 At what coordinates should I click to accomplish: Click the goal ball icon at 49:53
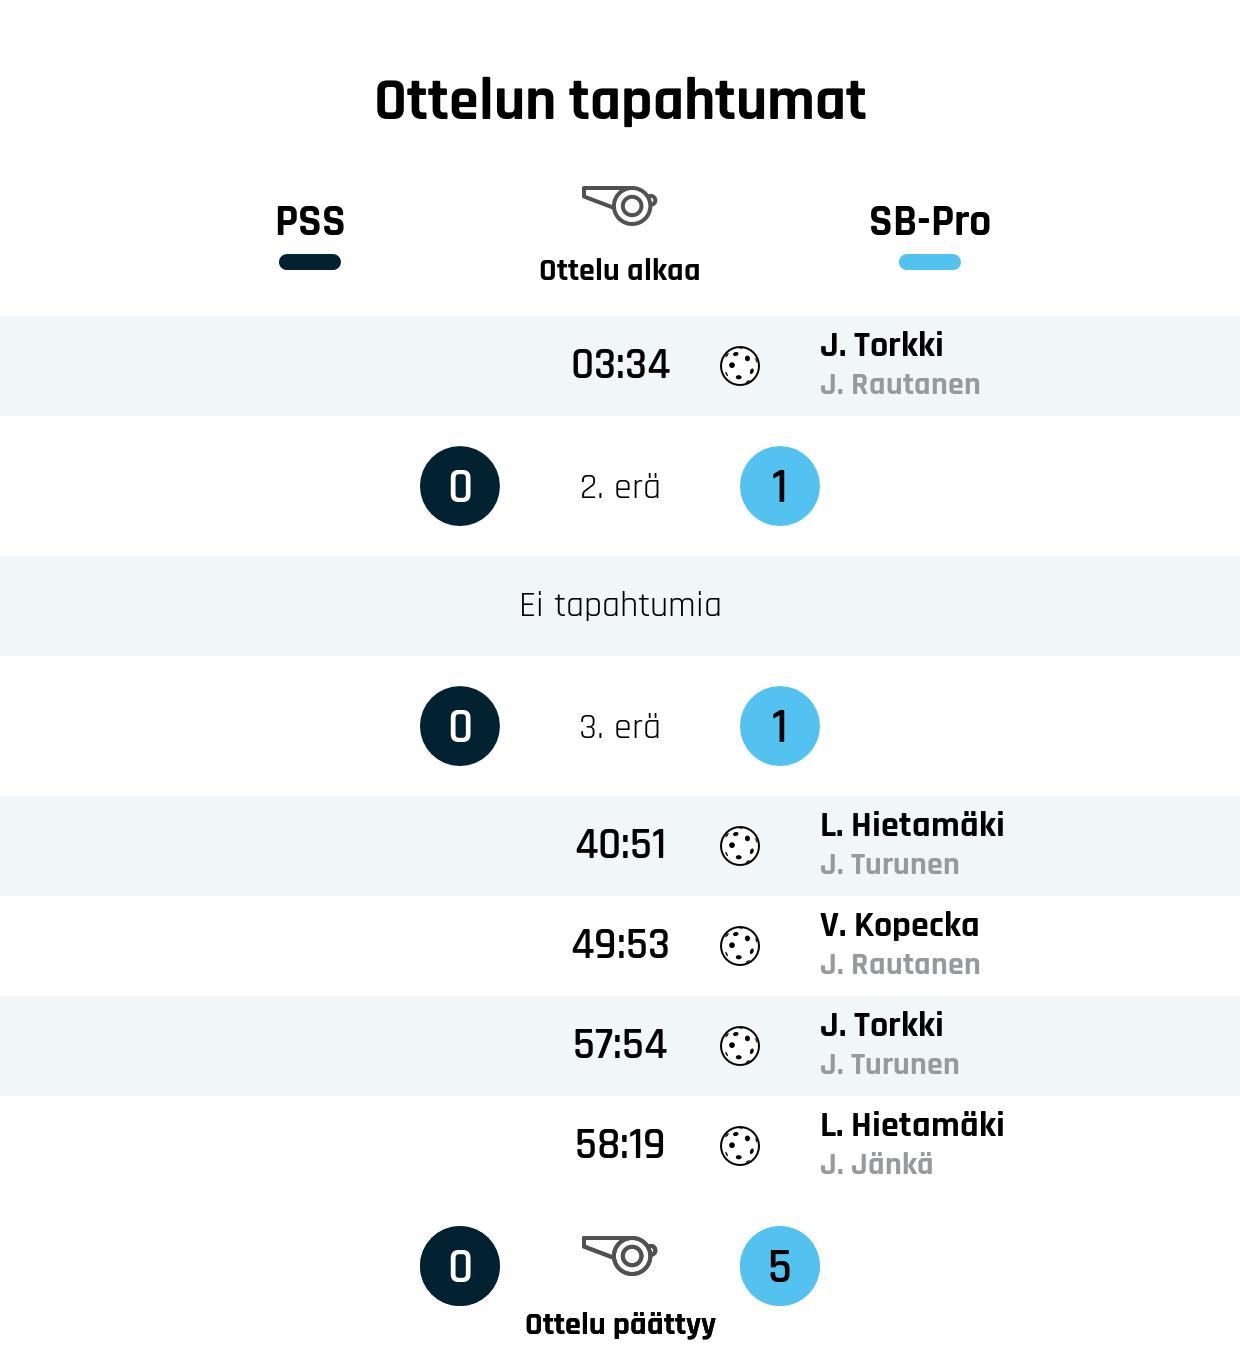740,946
